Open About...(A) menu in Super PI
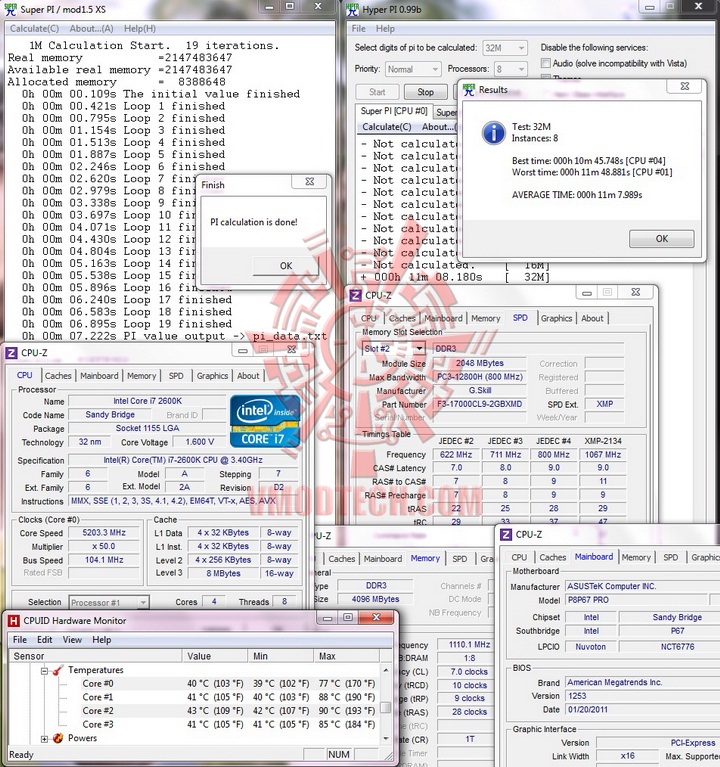 point(91,29)
